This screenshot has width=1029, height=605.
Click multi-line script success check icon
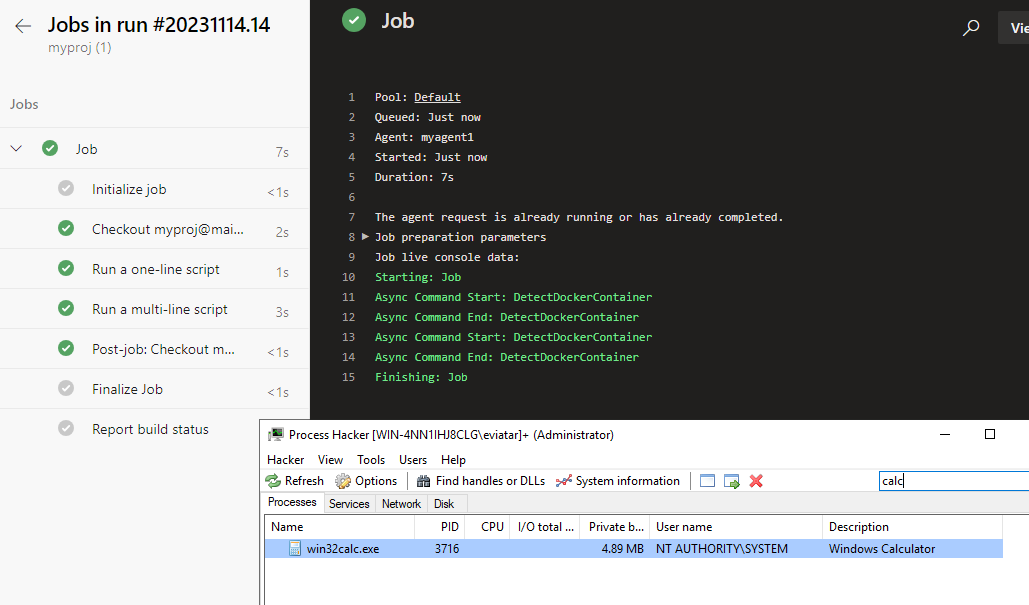click(x=66, y=308)
